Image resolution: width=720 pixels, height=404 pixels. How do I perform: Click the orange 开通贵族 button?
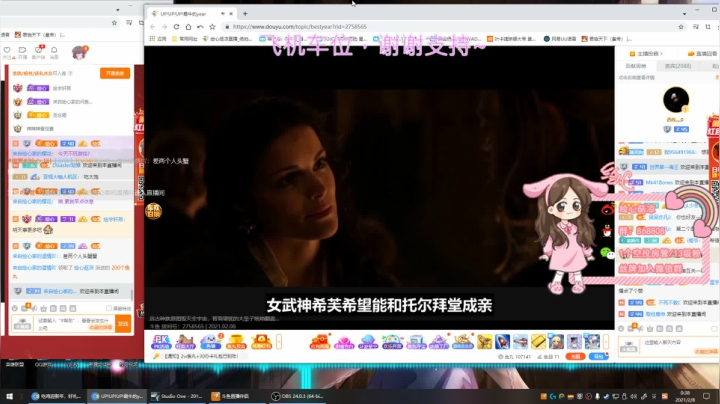pyautogui.click(x=115, y=73)
